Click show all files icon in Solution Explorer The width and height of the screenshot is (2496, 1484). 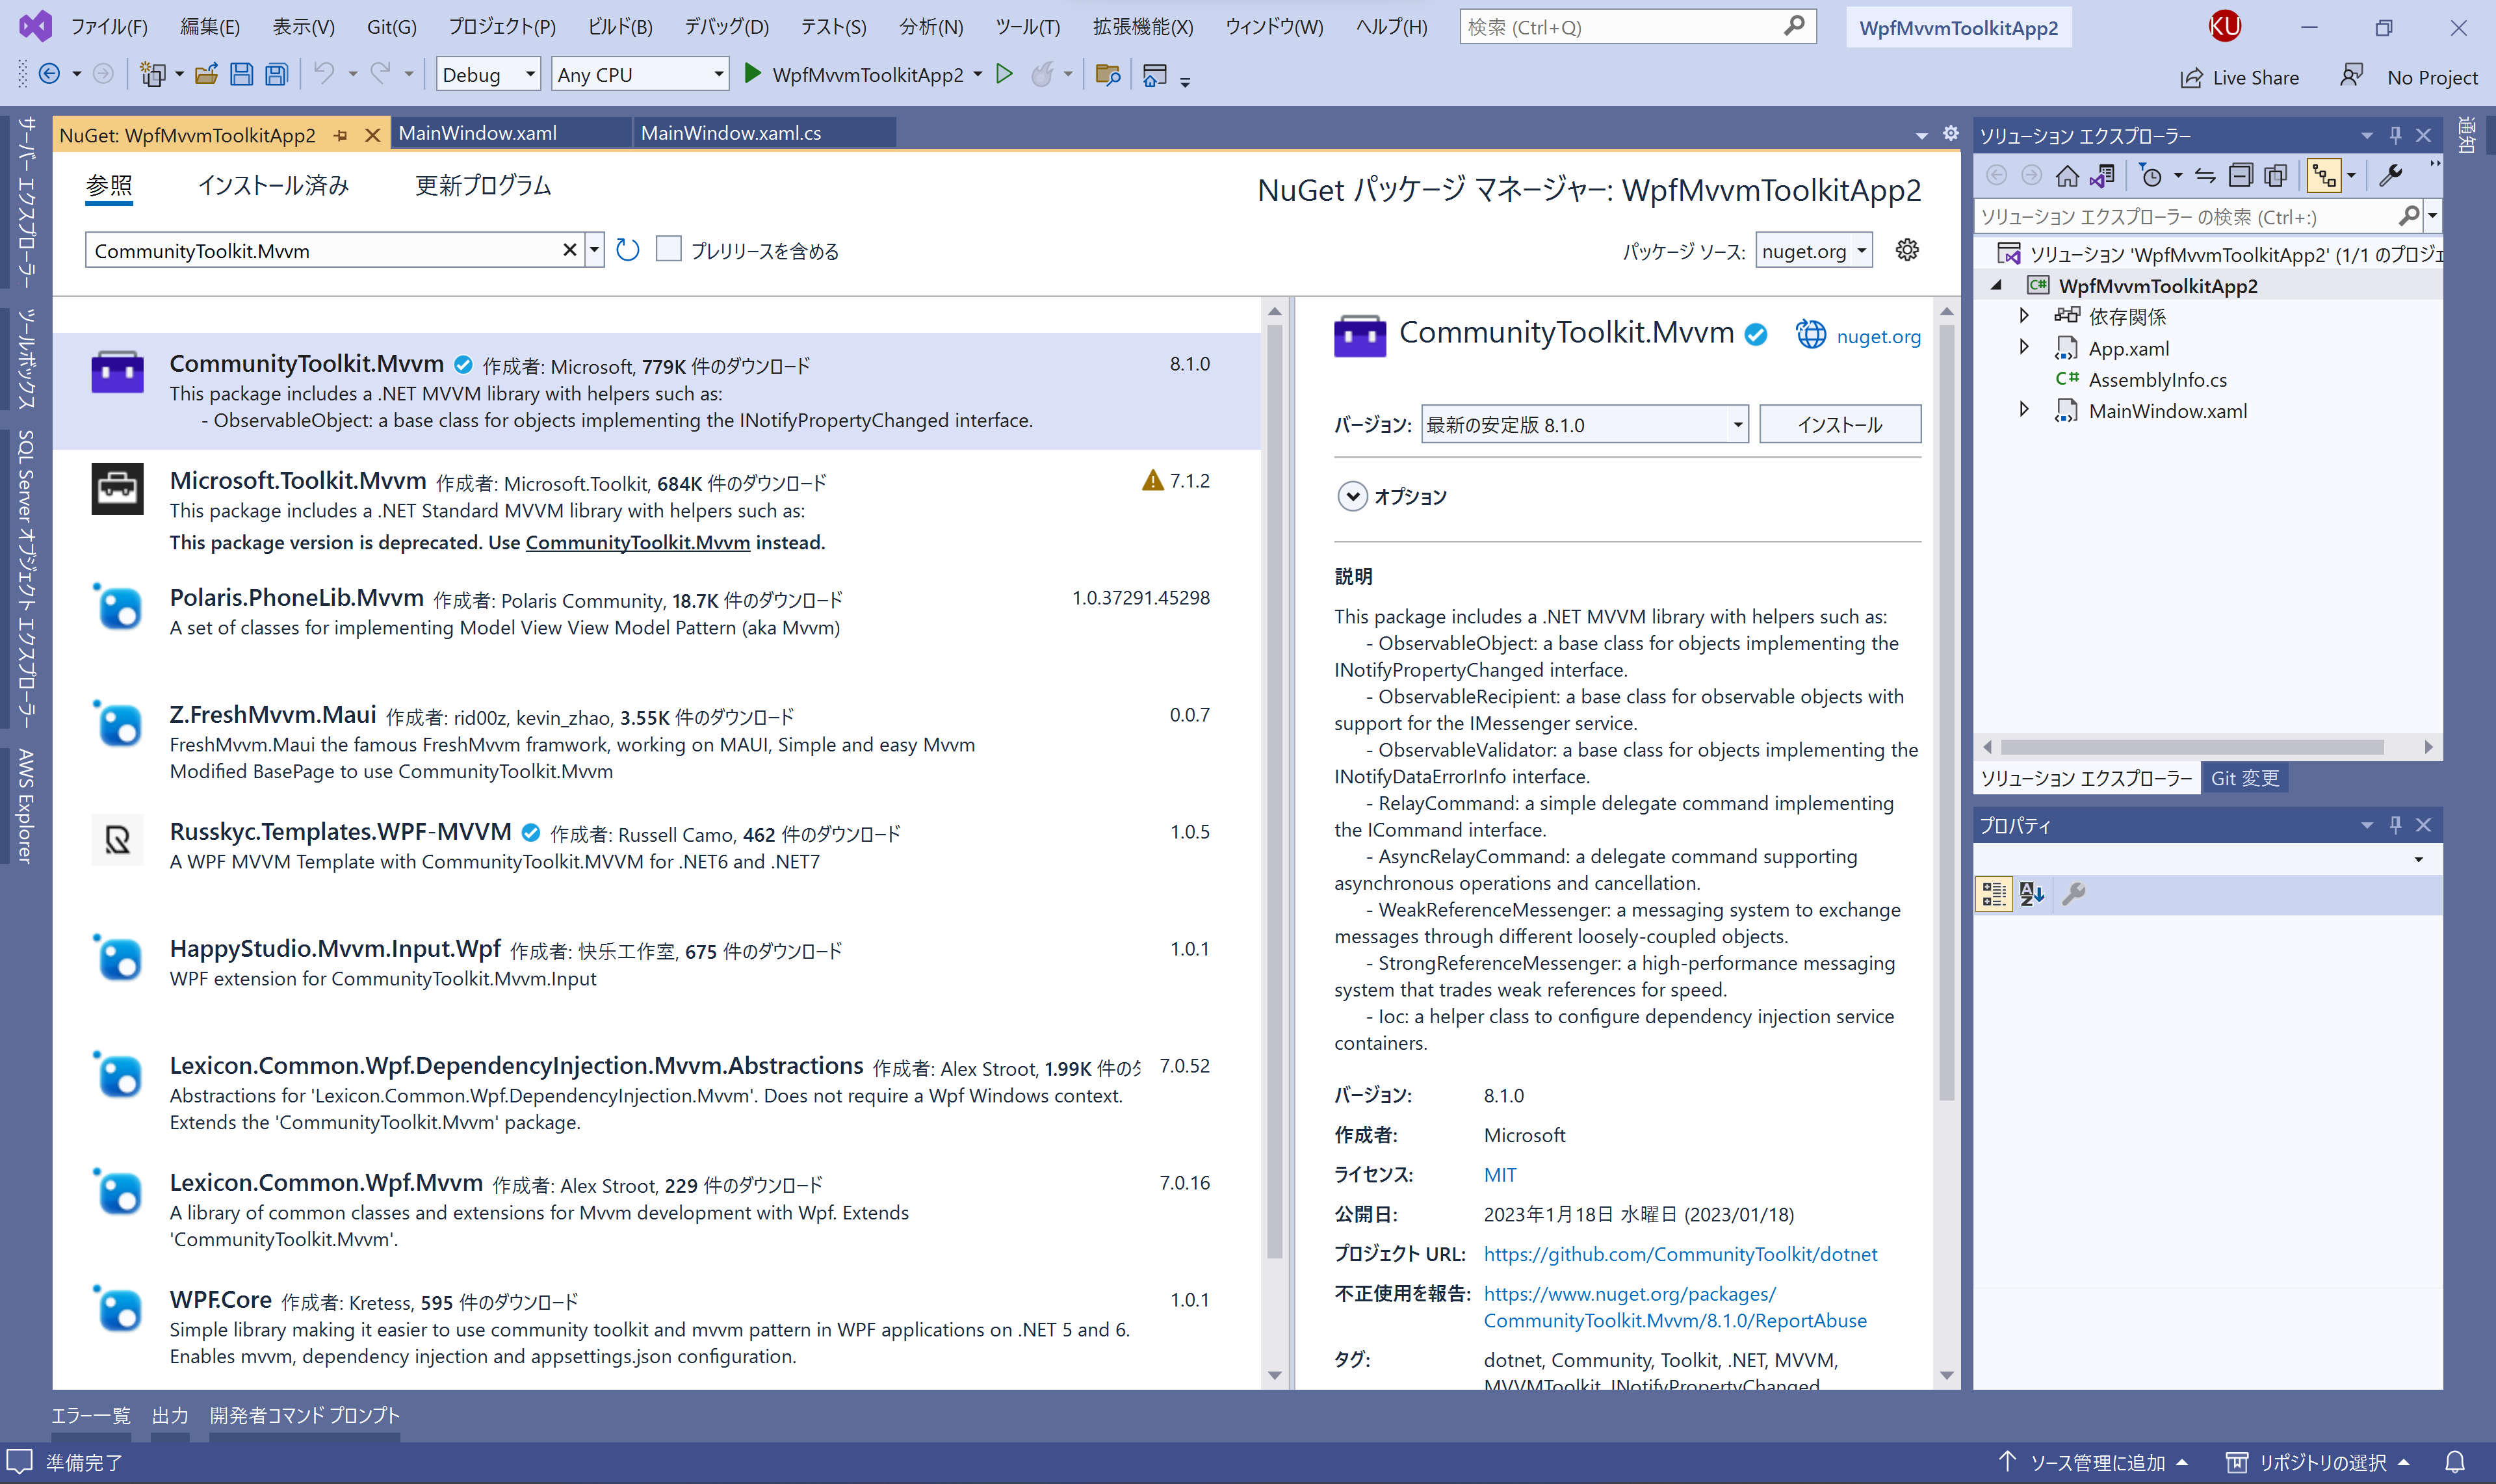[x=2275, y=176]
